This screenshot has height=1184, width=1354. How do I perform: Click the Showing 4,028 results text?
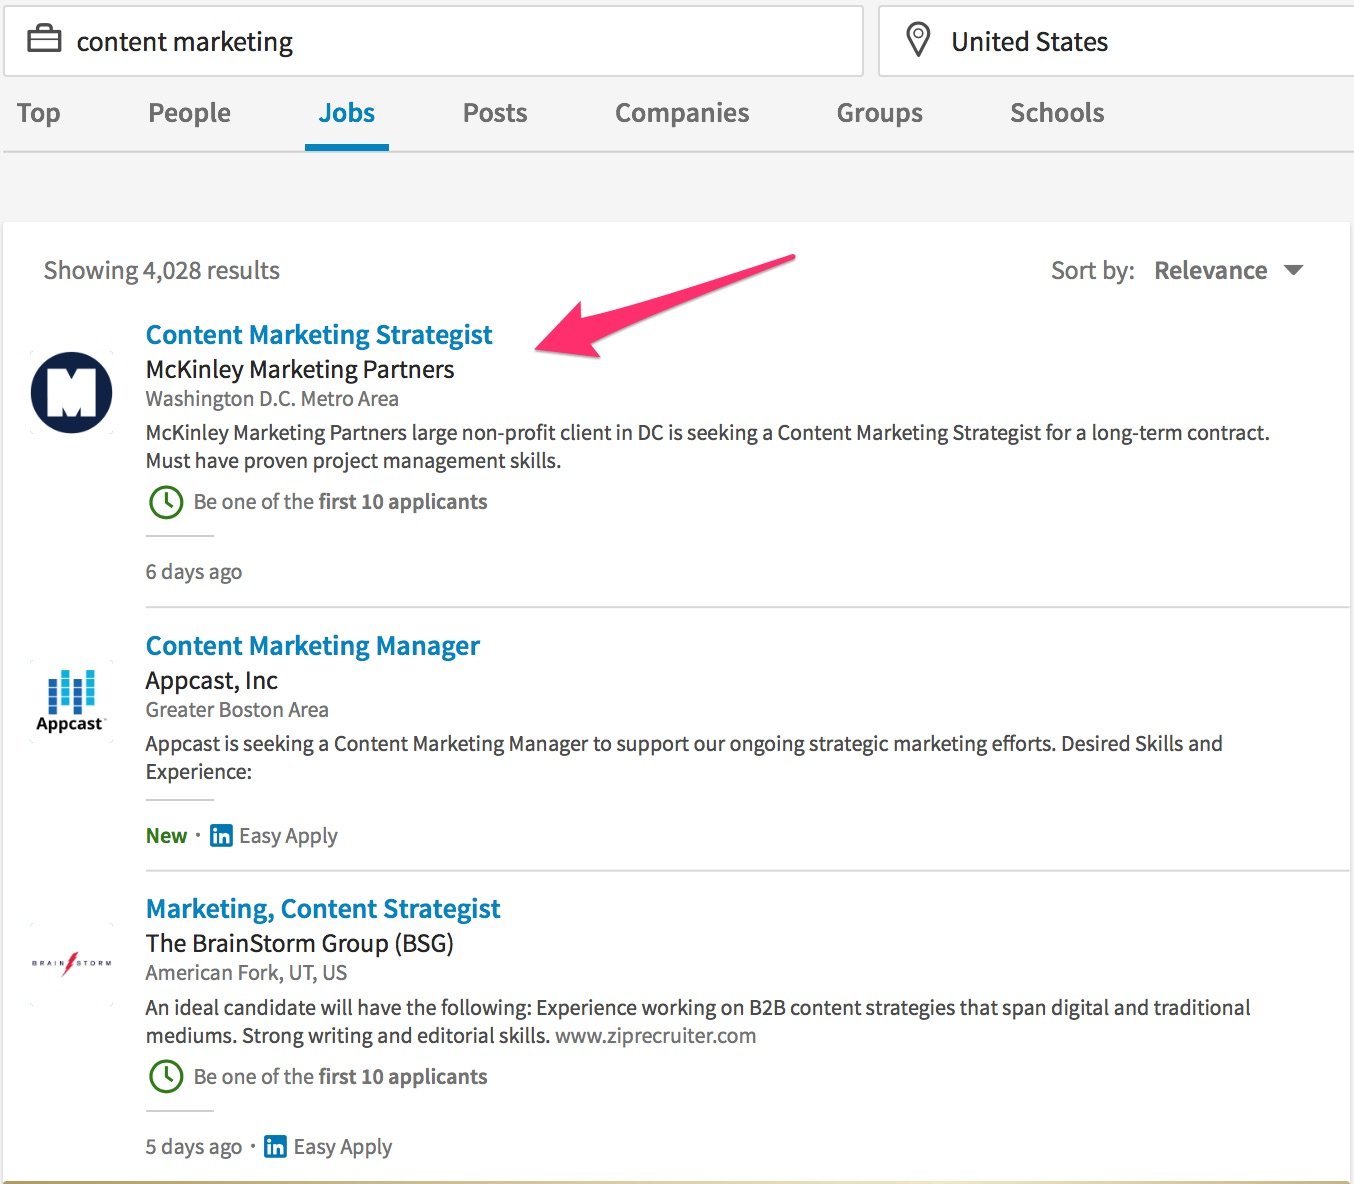pos(162,271)
